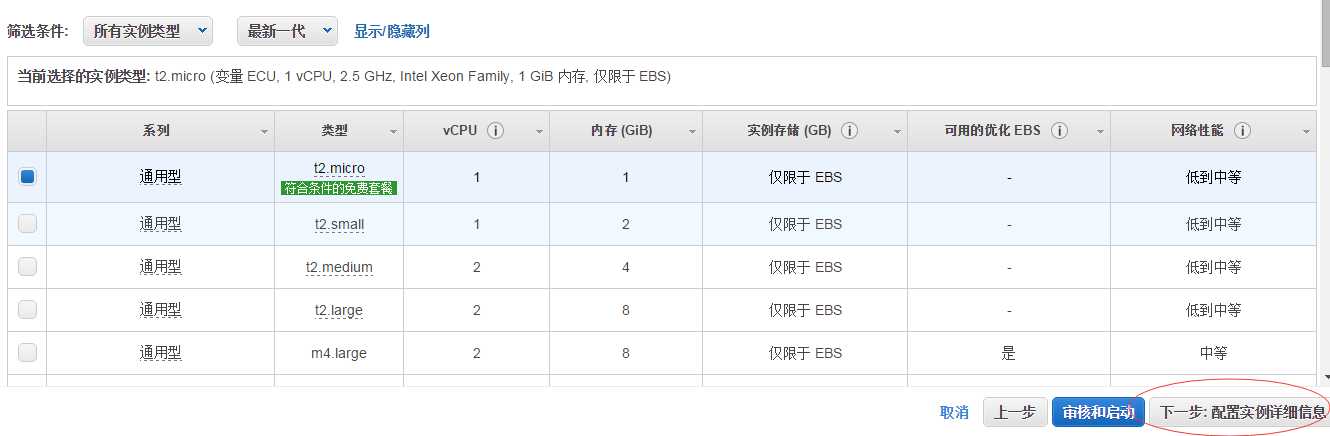Open the 系列 column sort arrow
The height and width of the screenshot is (436, 1330).
[x=265, y=132]
